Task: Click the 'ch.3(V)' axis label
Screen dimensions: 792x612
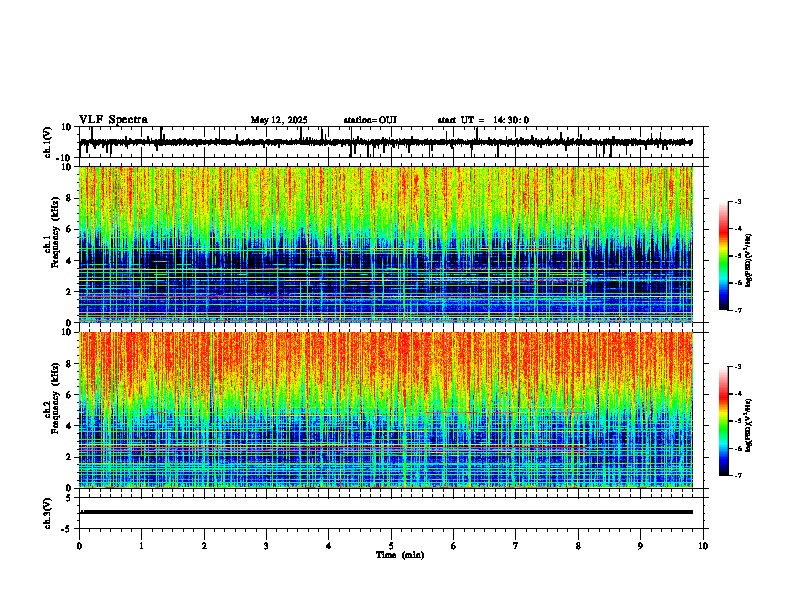Action: click(48, 513)
